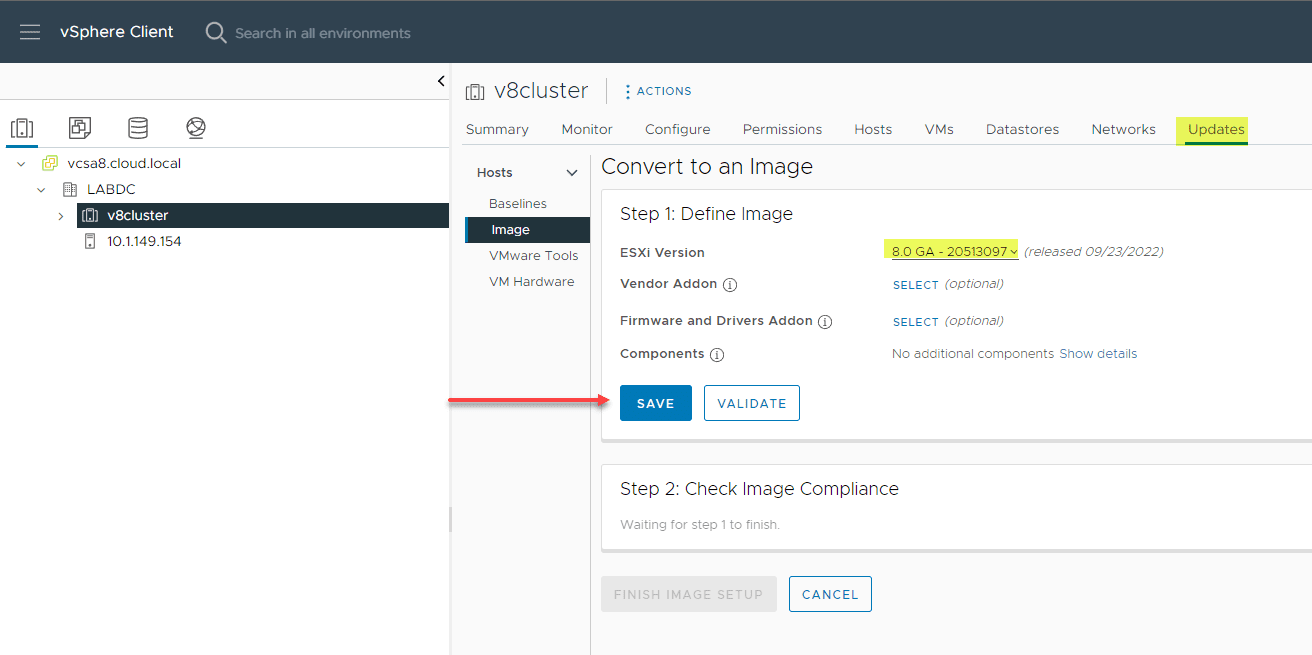Collapse the left navigation pane
Image resolution: width=1312 pixels, height=655 pixels.
click(441, 81)
